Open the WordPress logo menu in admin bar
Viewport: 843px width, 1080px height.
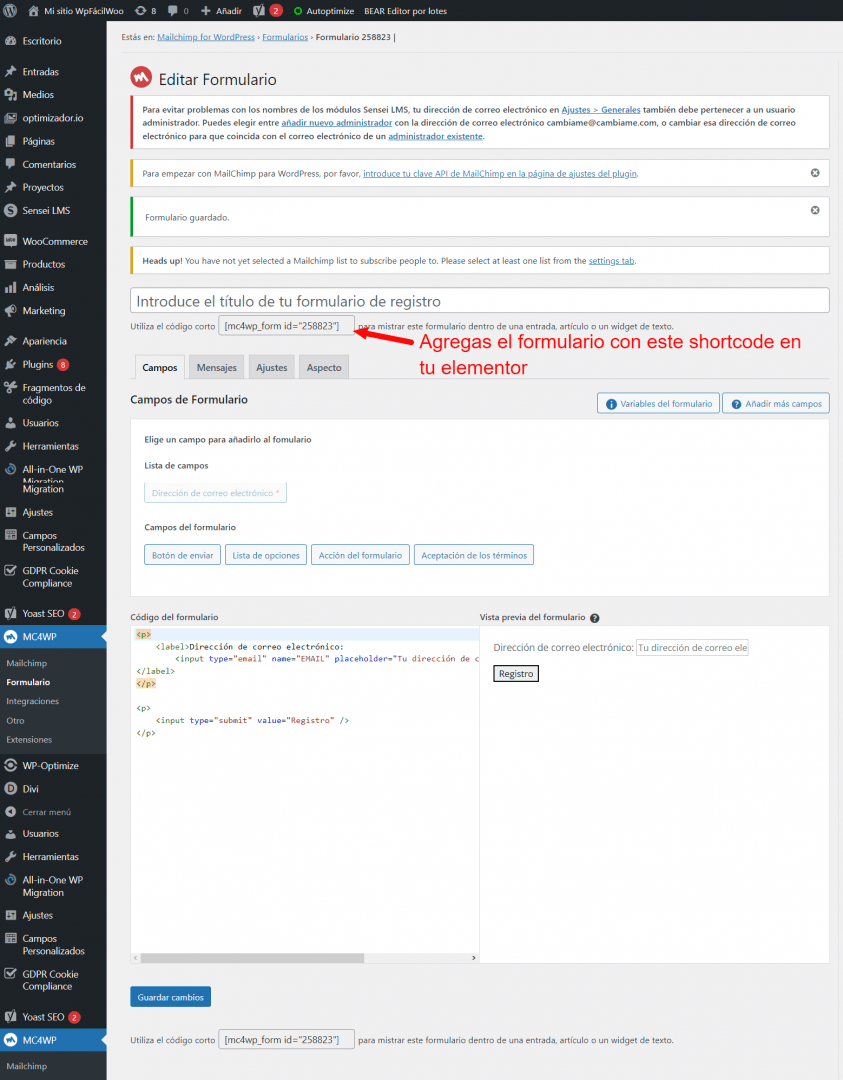[x=10, y=10]
